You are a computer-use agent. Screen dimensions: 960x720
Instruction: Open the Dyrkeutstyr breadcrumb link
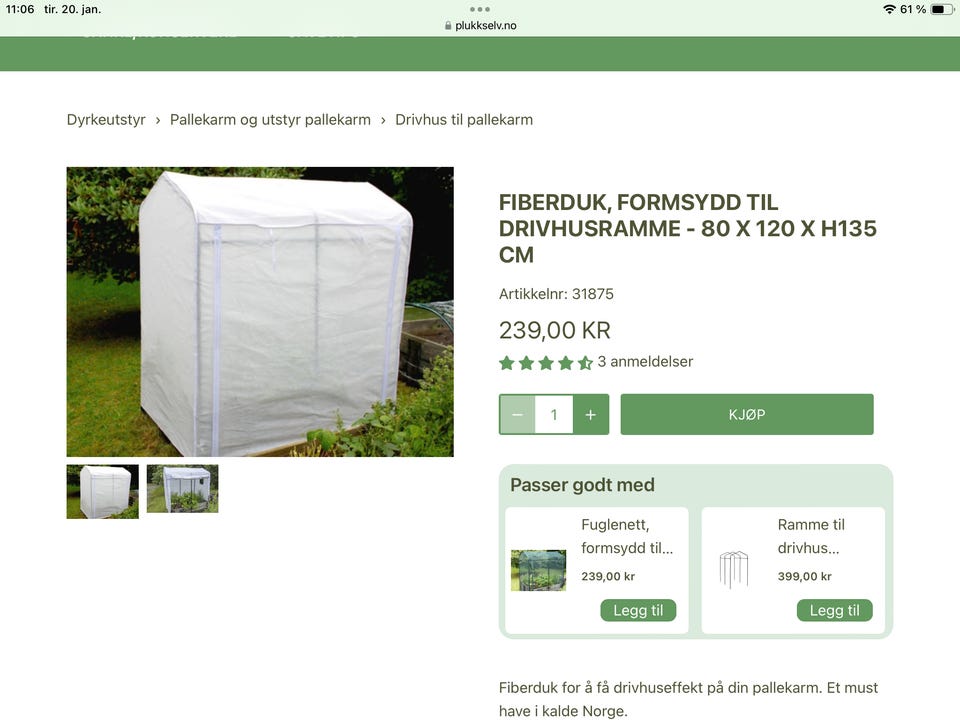pos(106,119)
